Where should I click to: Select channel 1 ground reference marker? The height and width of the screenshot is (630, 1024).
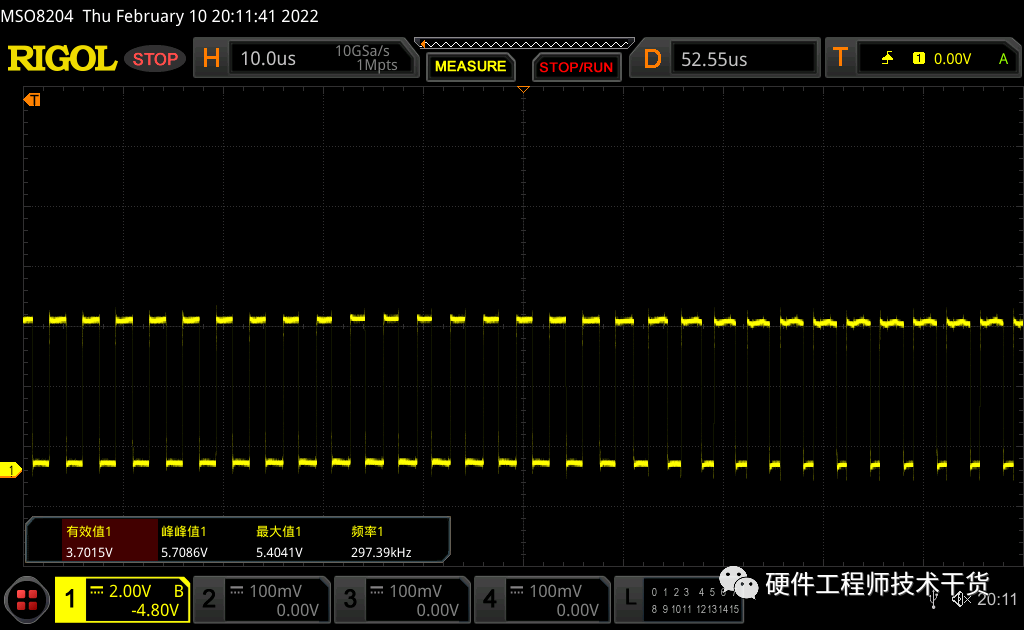(x=10, y=470)
